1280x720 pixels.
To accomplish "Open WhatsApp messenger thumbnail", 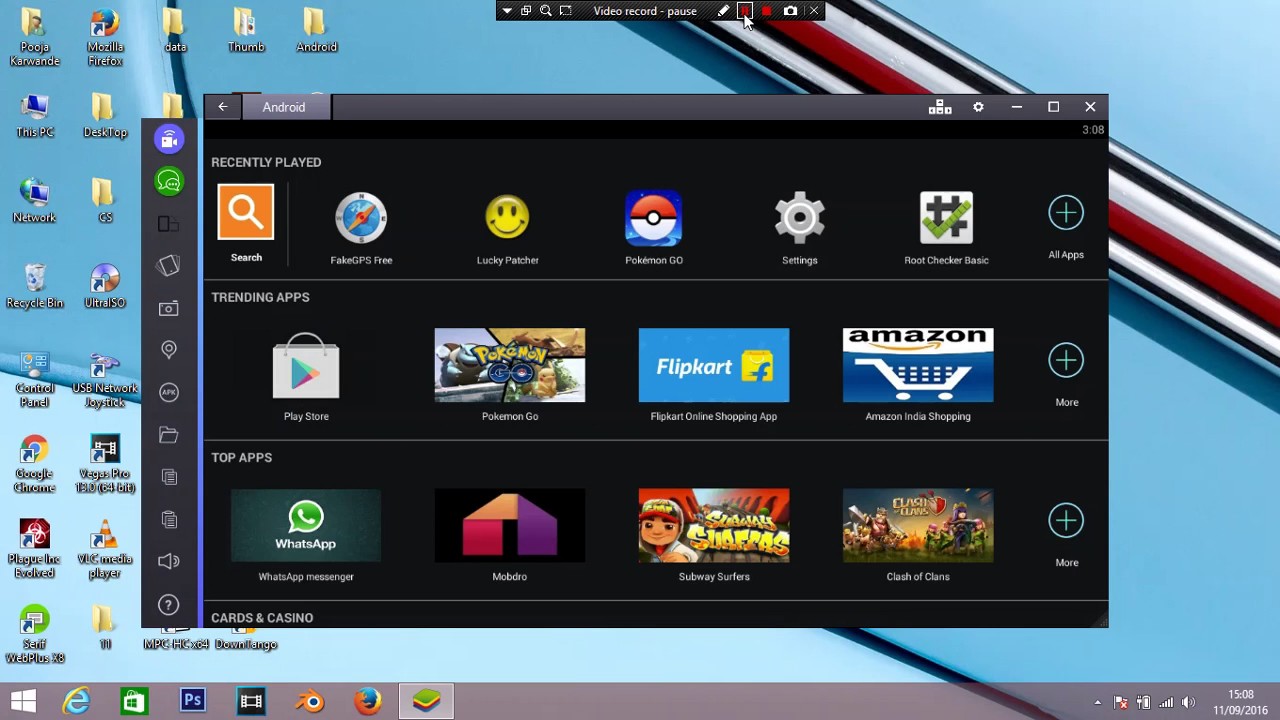I will pyautogui.click(x=306, y=525).
